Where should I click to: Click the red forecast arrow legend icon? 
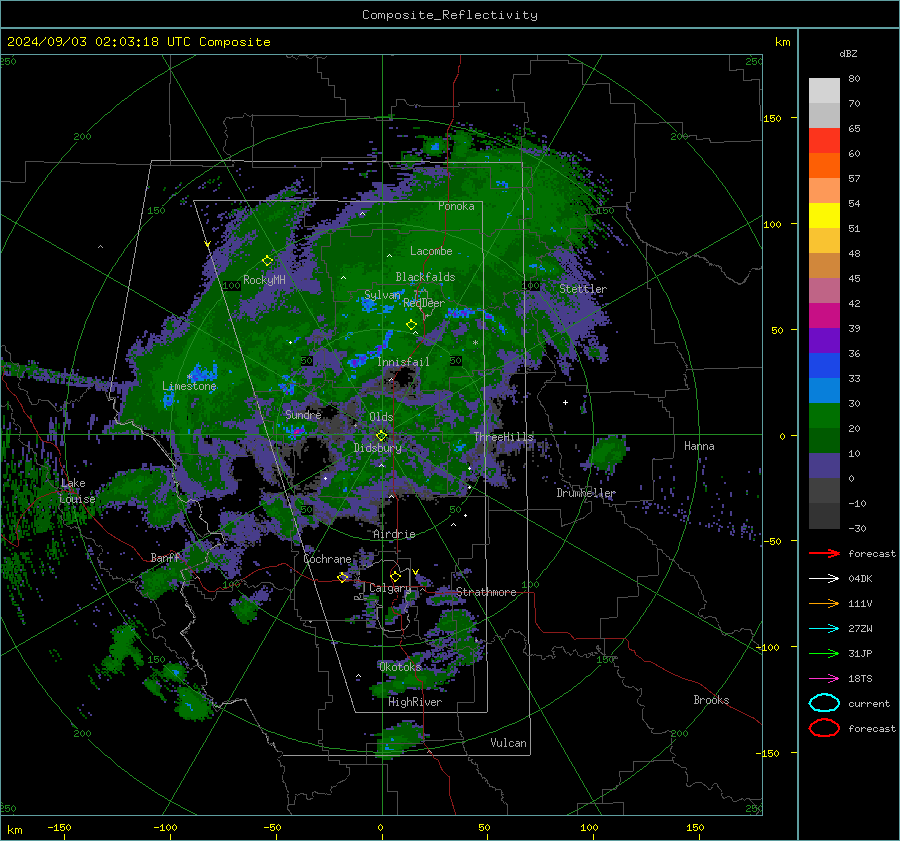(824, 553)
